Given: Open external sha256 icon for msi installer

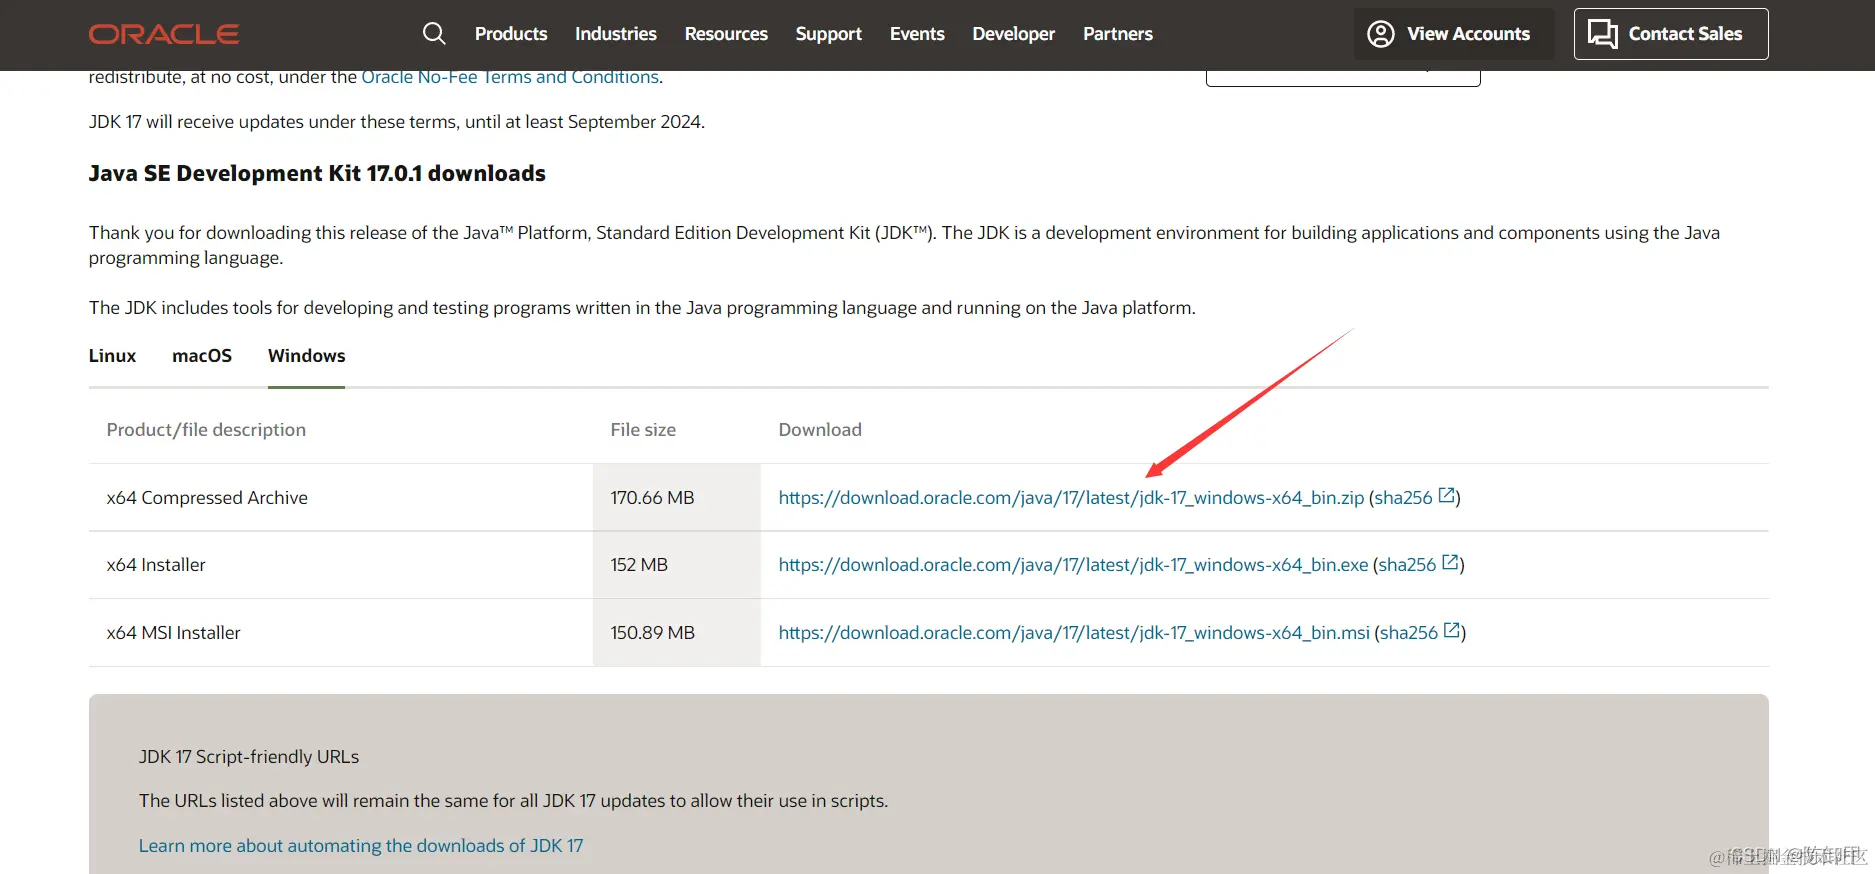Looking at the screenshot, I should click(1452, 631).
